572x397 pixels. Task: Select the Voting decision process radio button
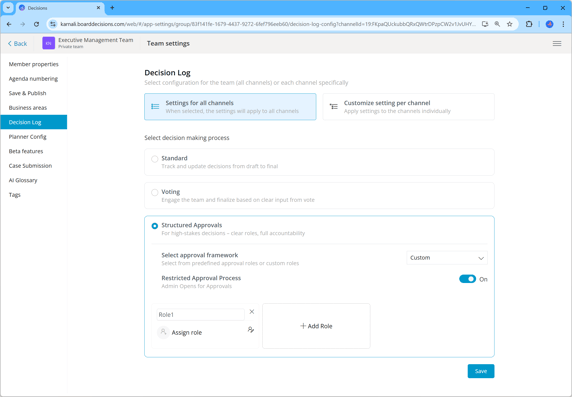click(x=155, y=192)
